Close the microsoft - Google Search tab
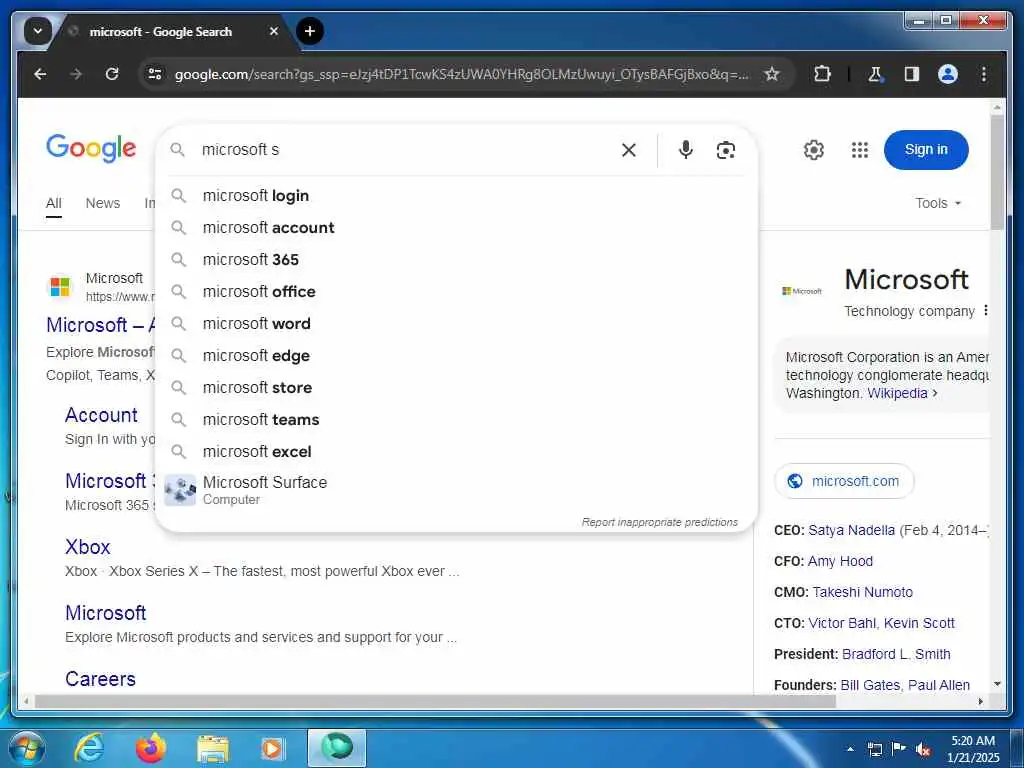The height and width of the screenshot is (768, 1024). [x=274, y=31]
